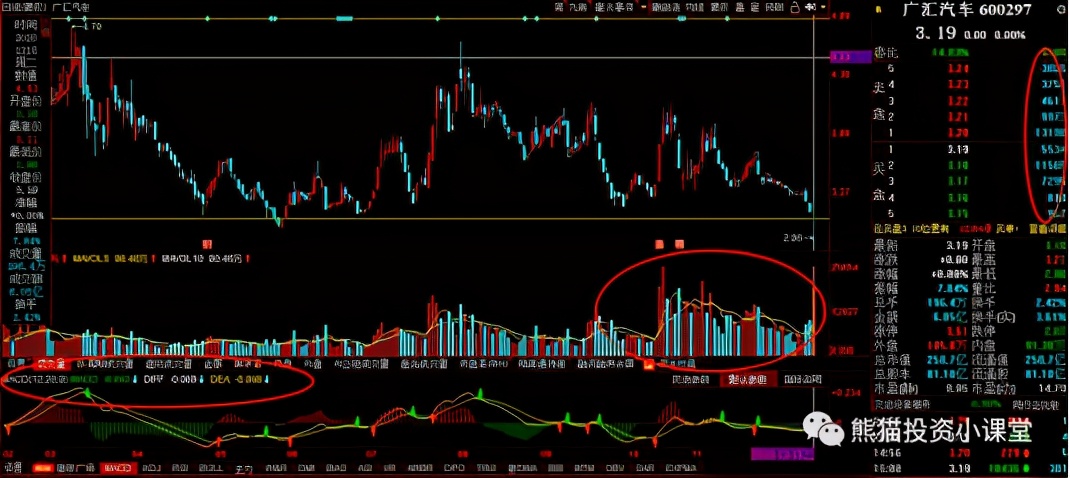Click the lock icon in the chart toolbar
The width and height of the screenshot is (1070, 478).
[x=796, y=7]
